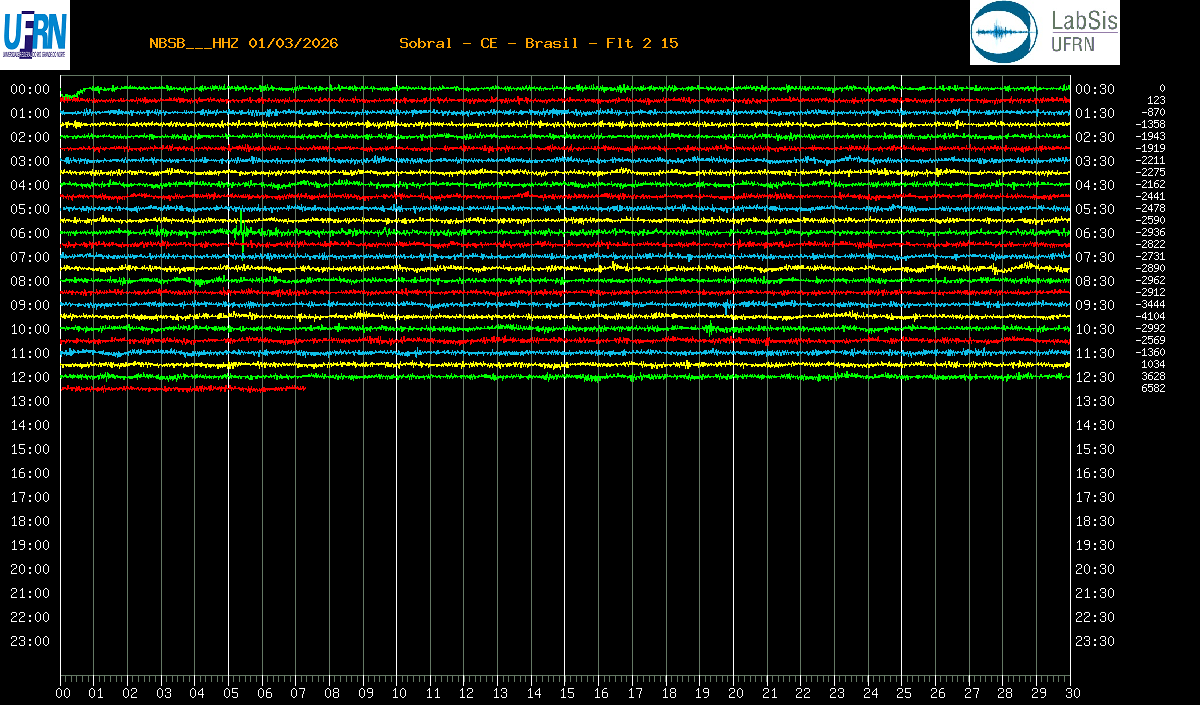Click the amplitude offset value 6582

pos(1153,388)
